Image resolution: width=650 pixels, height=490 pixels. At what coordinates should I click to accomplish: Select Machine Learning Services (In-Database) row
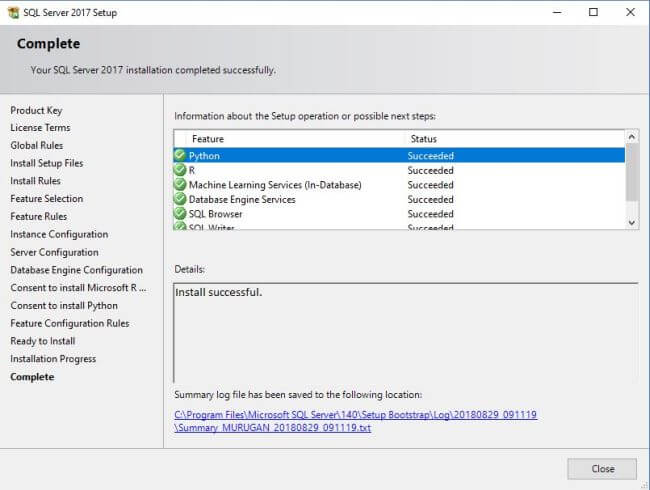[x=399, y=184]
